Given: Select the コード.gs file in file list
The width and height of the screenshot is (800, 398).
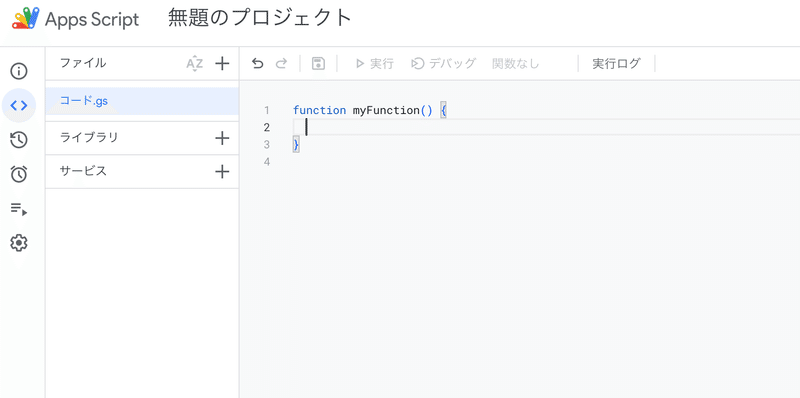Looking at the screenshot, I should click(x=142, y=101).
